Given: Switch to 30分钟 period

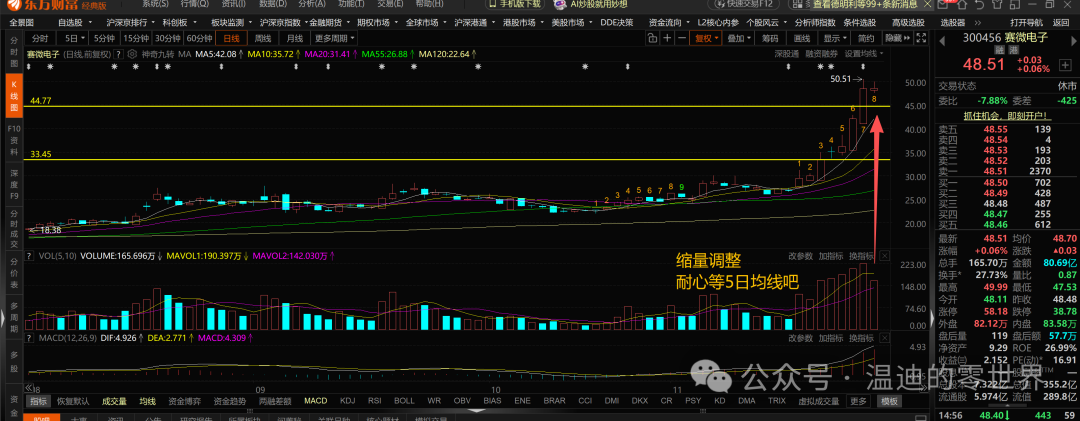Looking at the screenshot, I should click(168, 38).
